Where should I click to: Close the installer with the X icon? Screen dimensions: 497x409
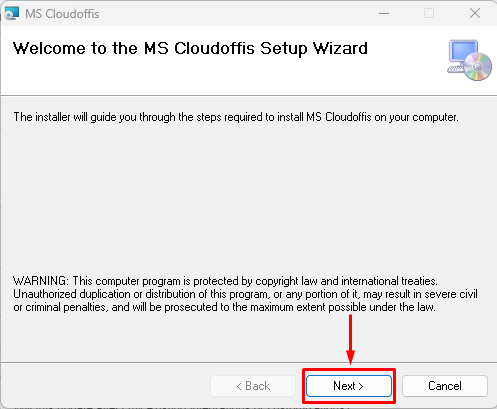(475, 14)
